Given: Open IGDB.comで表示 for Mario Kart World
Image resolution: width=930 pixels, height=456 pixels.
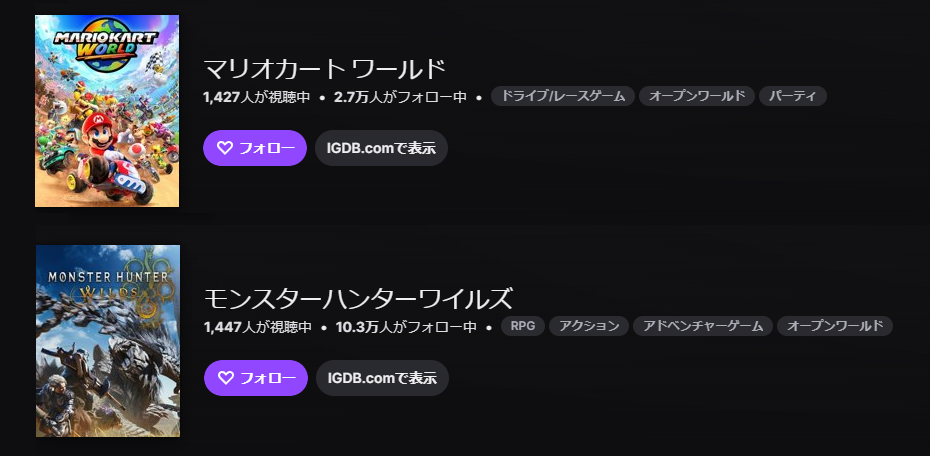Looking at the screenshot, I should point(381,148).
